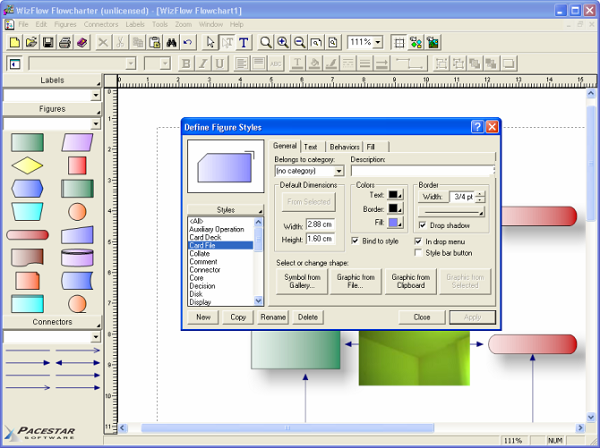The image size is (600, 448).
Task: Open the help book icon
Action: point(82,42)
